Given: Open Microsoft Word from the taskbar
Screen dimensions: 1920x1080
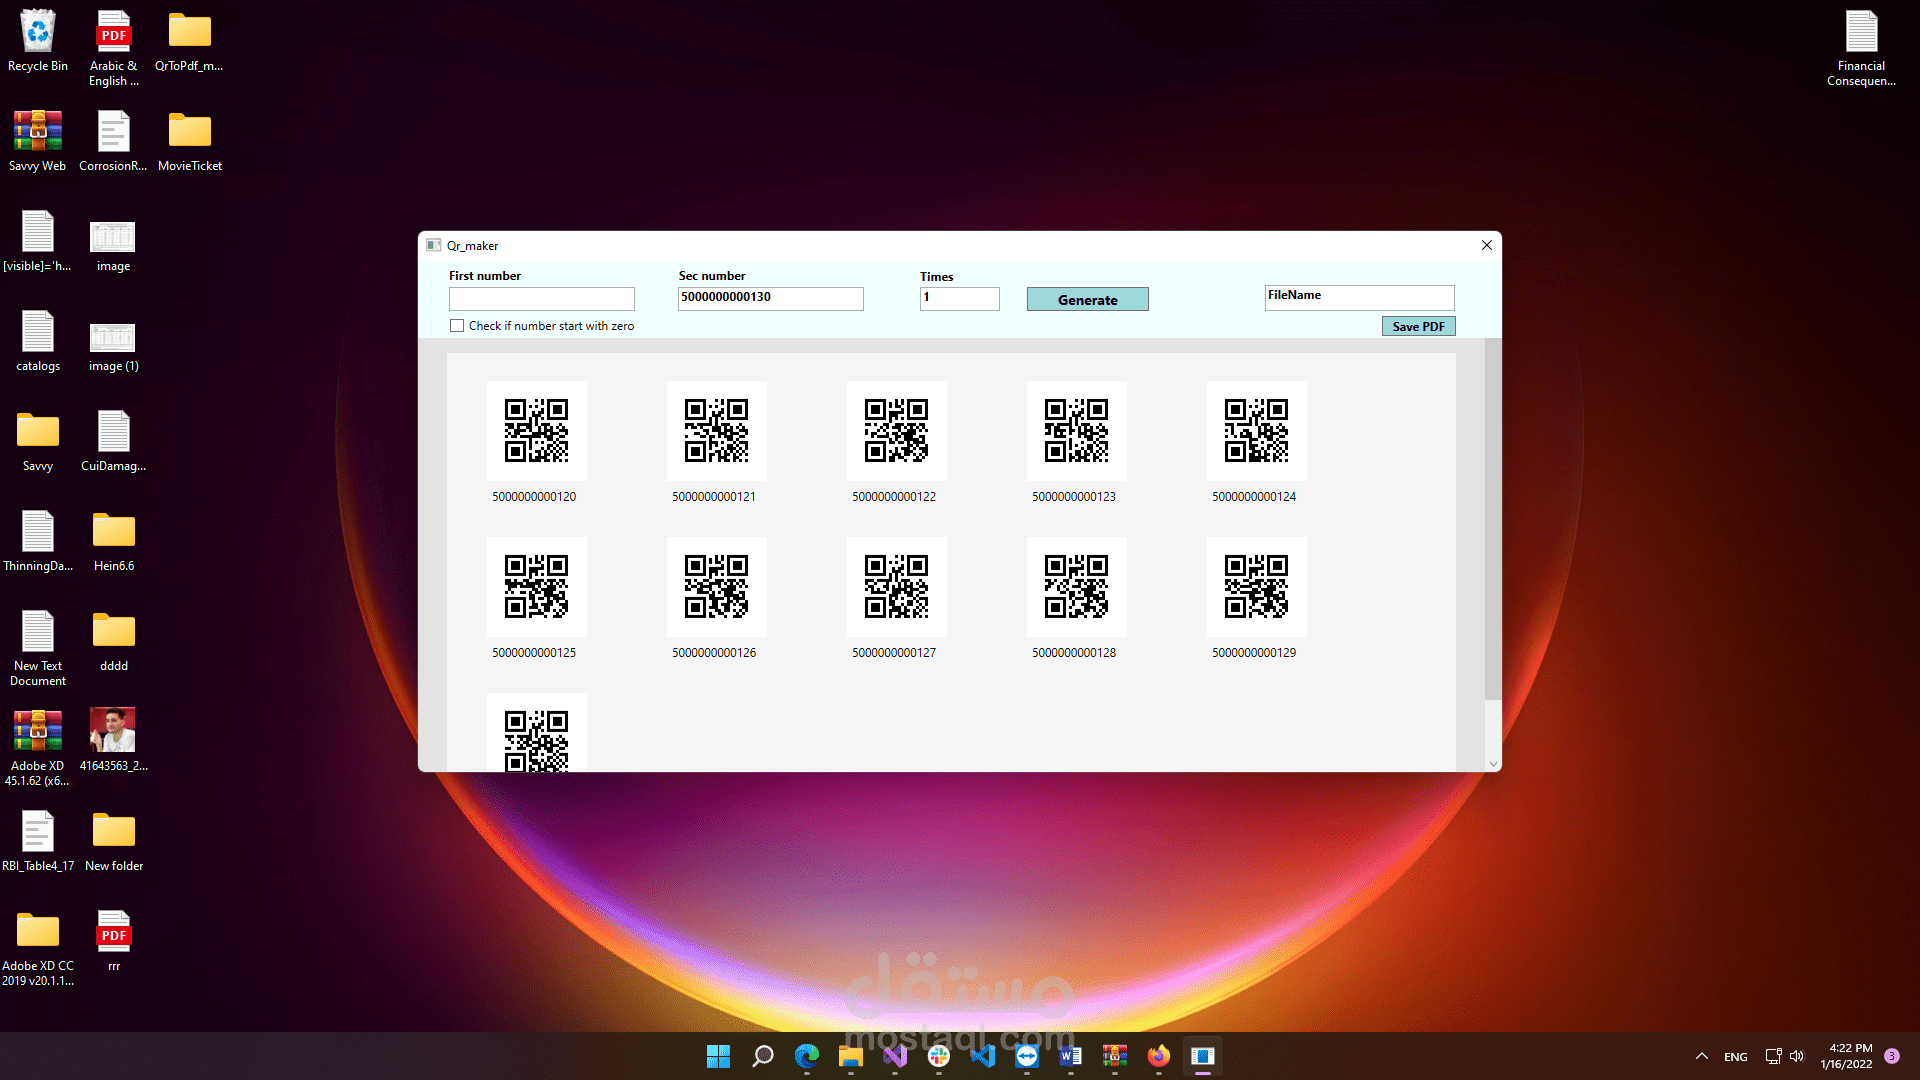Looking at the screenshot, I should coord(1070,1056).
